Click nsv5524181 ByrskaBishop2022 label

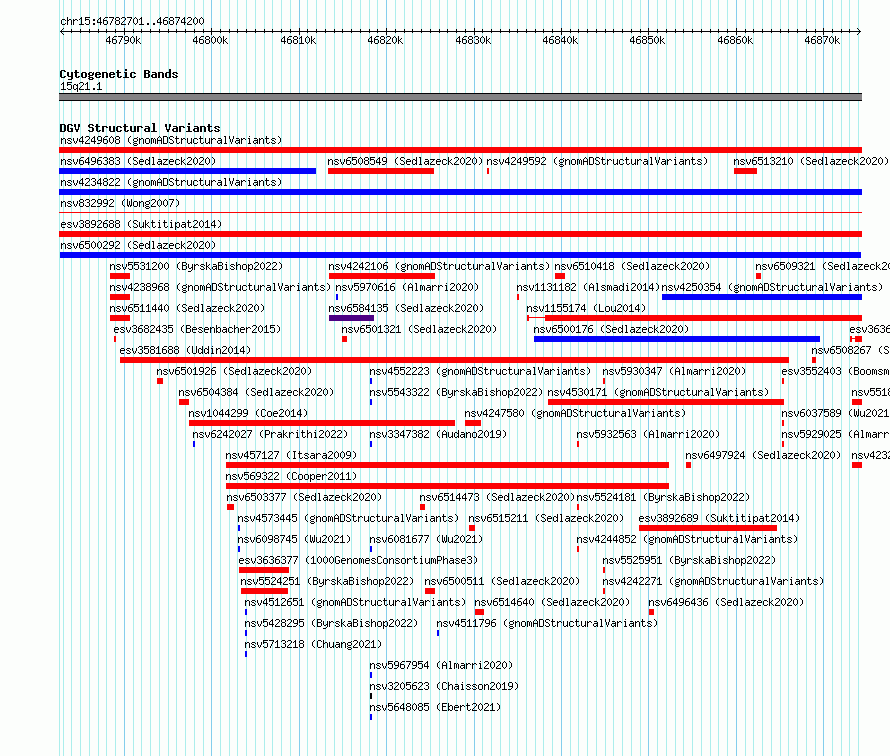[663, 497]
